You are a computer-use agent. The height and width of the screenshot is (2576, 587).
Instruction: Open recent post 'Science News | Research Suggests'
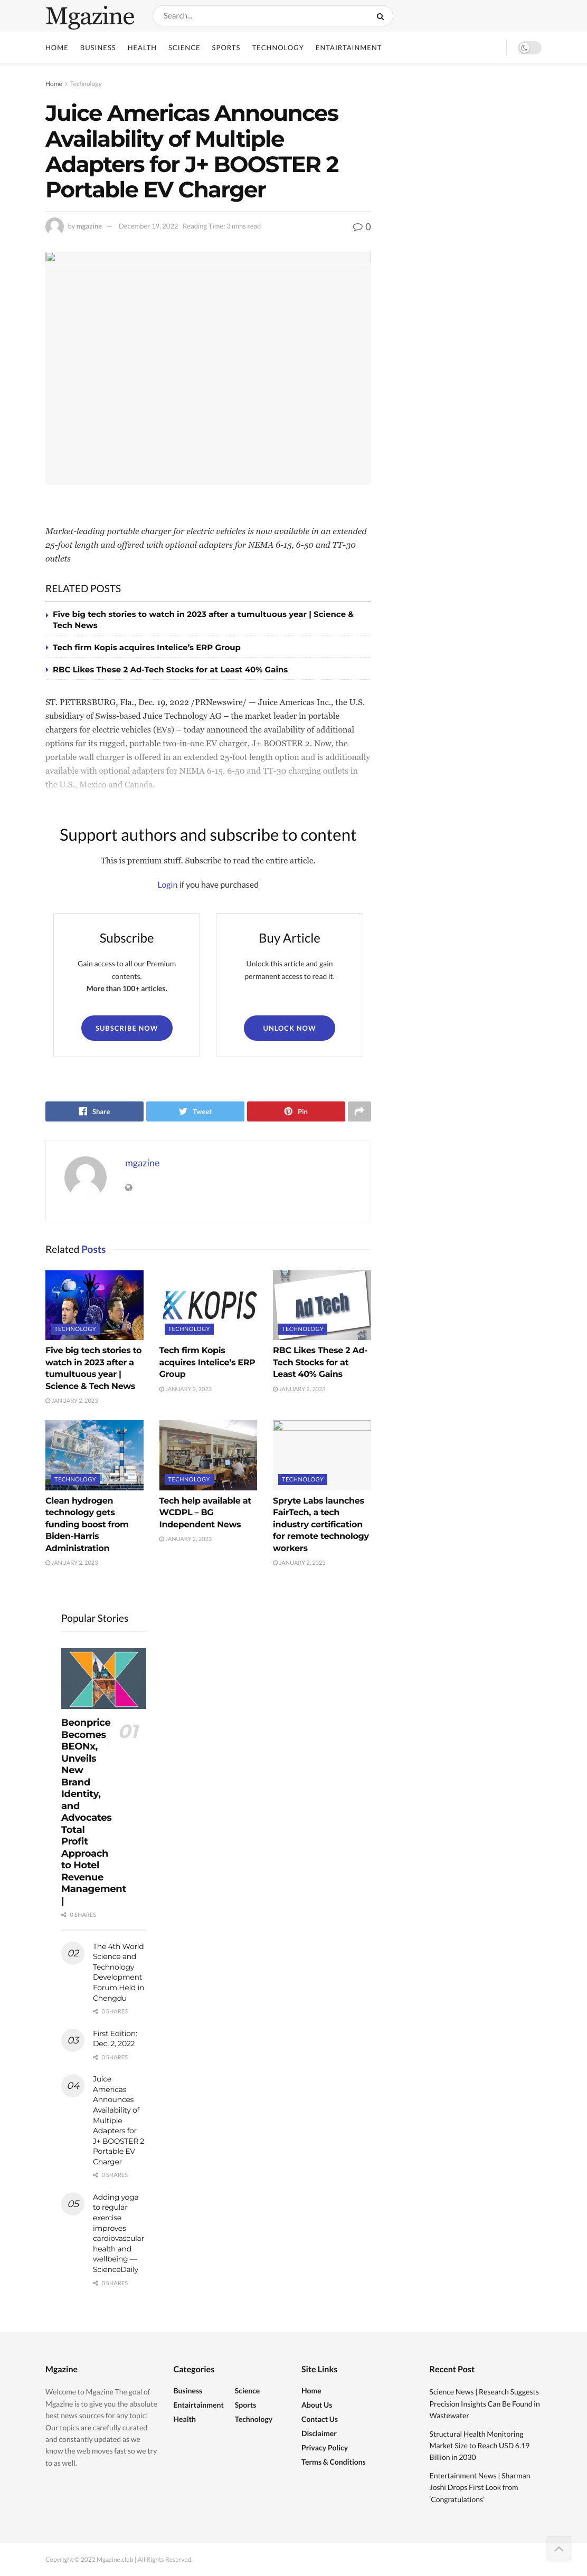[485, 2403]
